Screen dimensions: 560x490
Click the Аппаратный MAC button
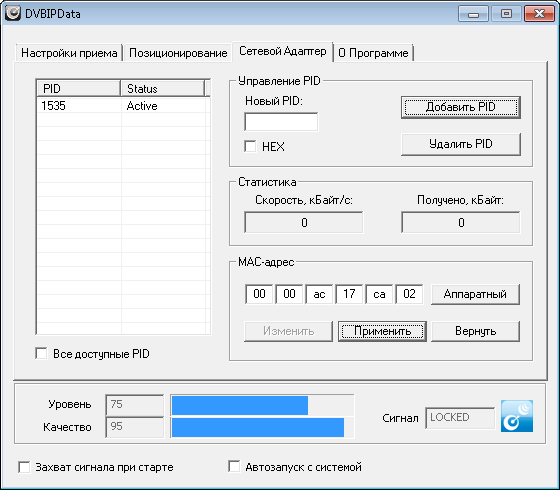tap(475, 294)
